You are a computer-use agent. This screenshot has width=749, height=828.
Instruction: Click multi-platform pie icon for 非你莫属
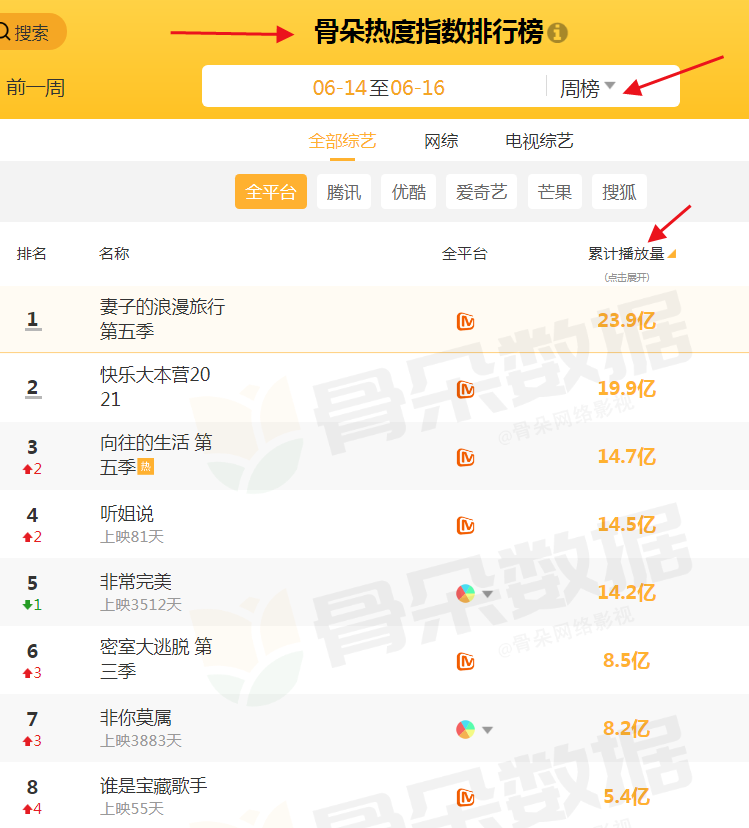point(465,730)
